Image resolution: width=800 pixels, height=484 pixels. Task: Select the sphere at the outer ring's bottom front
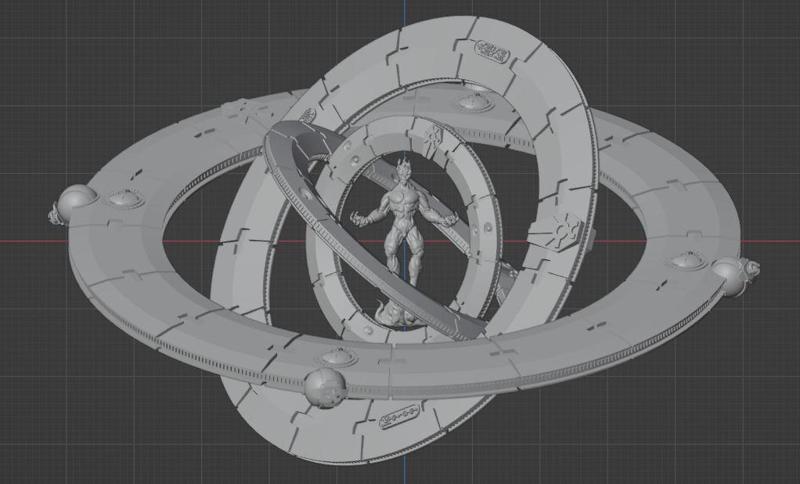[325, 387]
